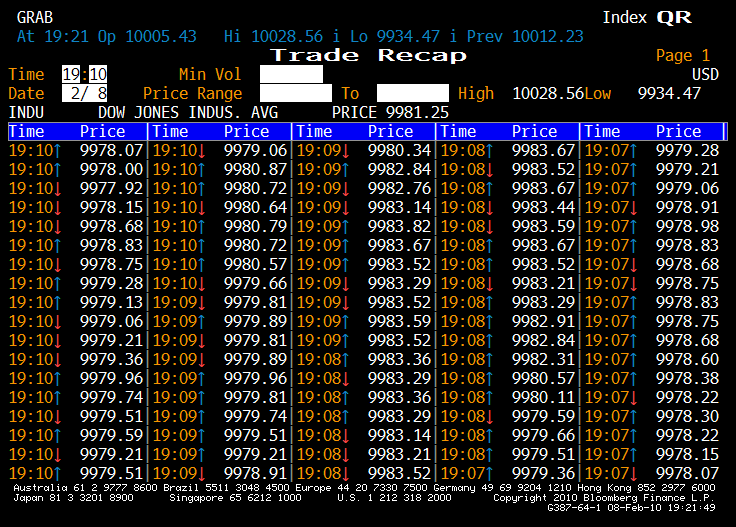Select the price 9979.13
736x527 pixels.
point(111,302)
